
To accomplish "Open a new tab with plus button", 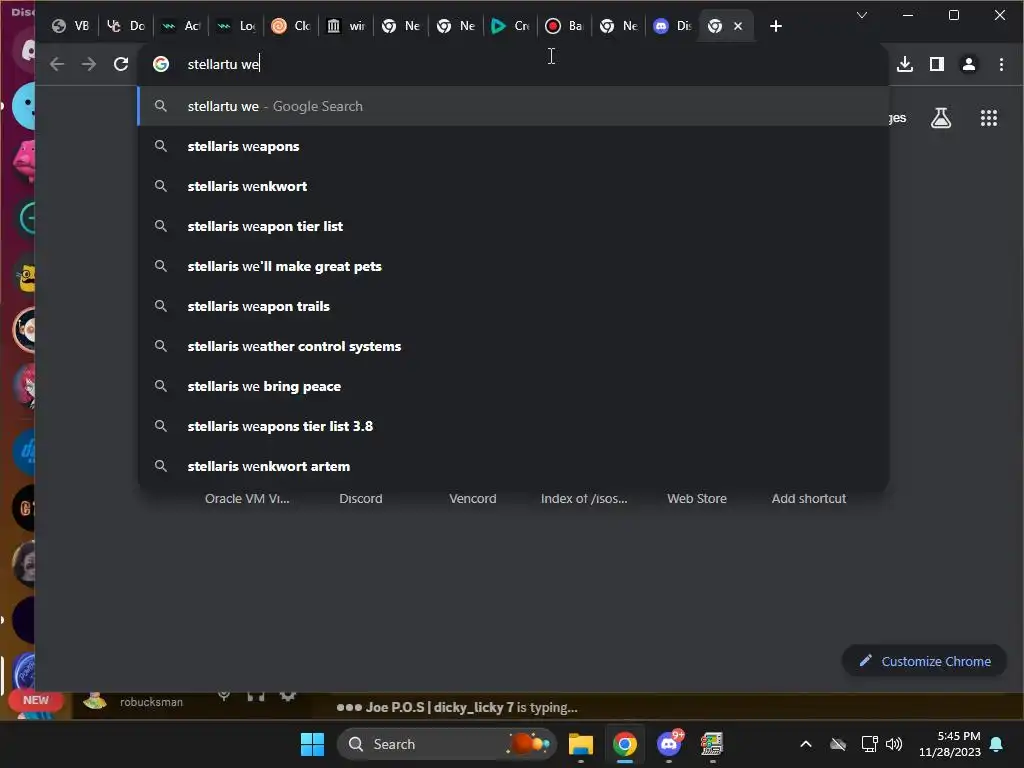I will coord(776,26).
